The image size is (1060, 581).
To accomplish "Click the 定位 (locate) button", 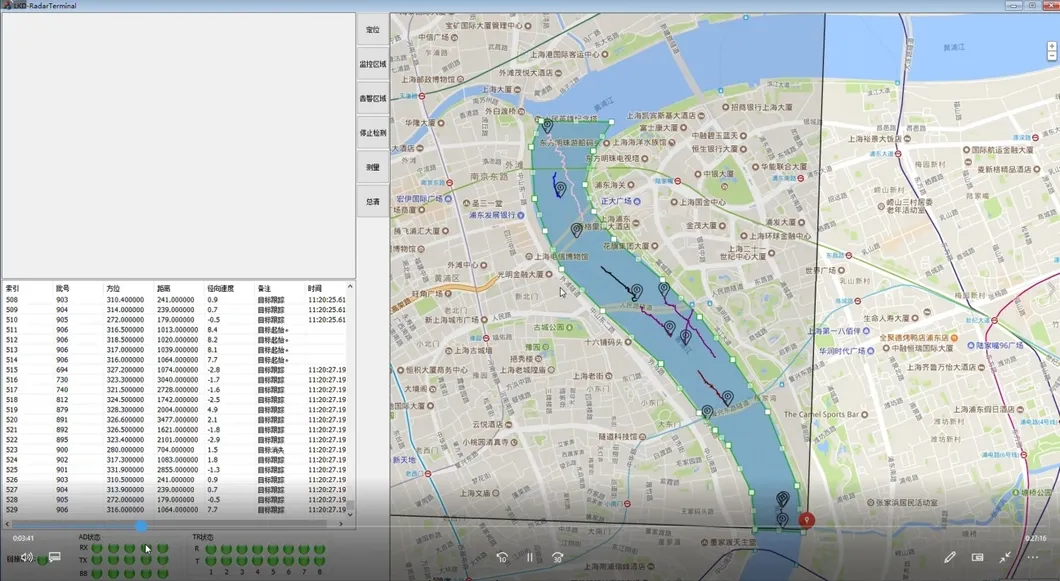I will click(x=372, y=30).
